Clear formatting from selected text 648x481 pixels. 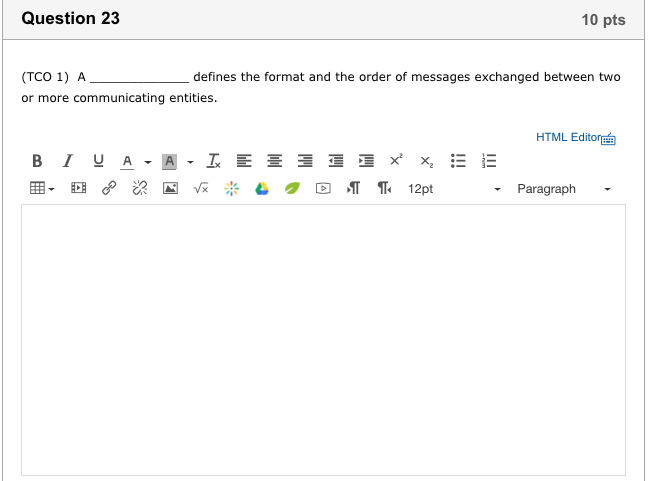click(213, 161)
